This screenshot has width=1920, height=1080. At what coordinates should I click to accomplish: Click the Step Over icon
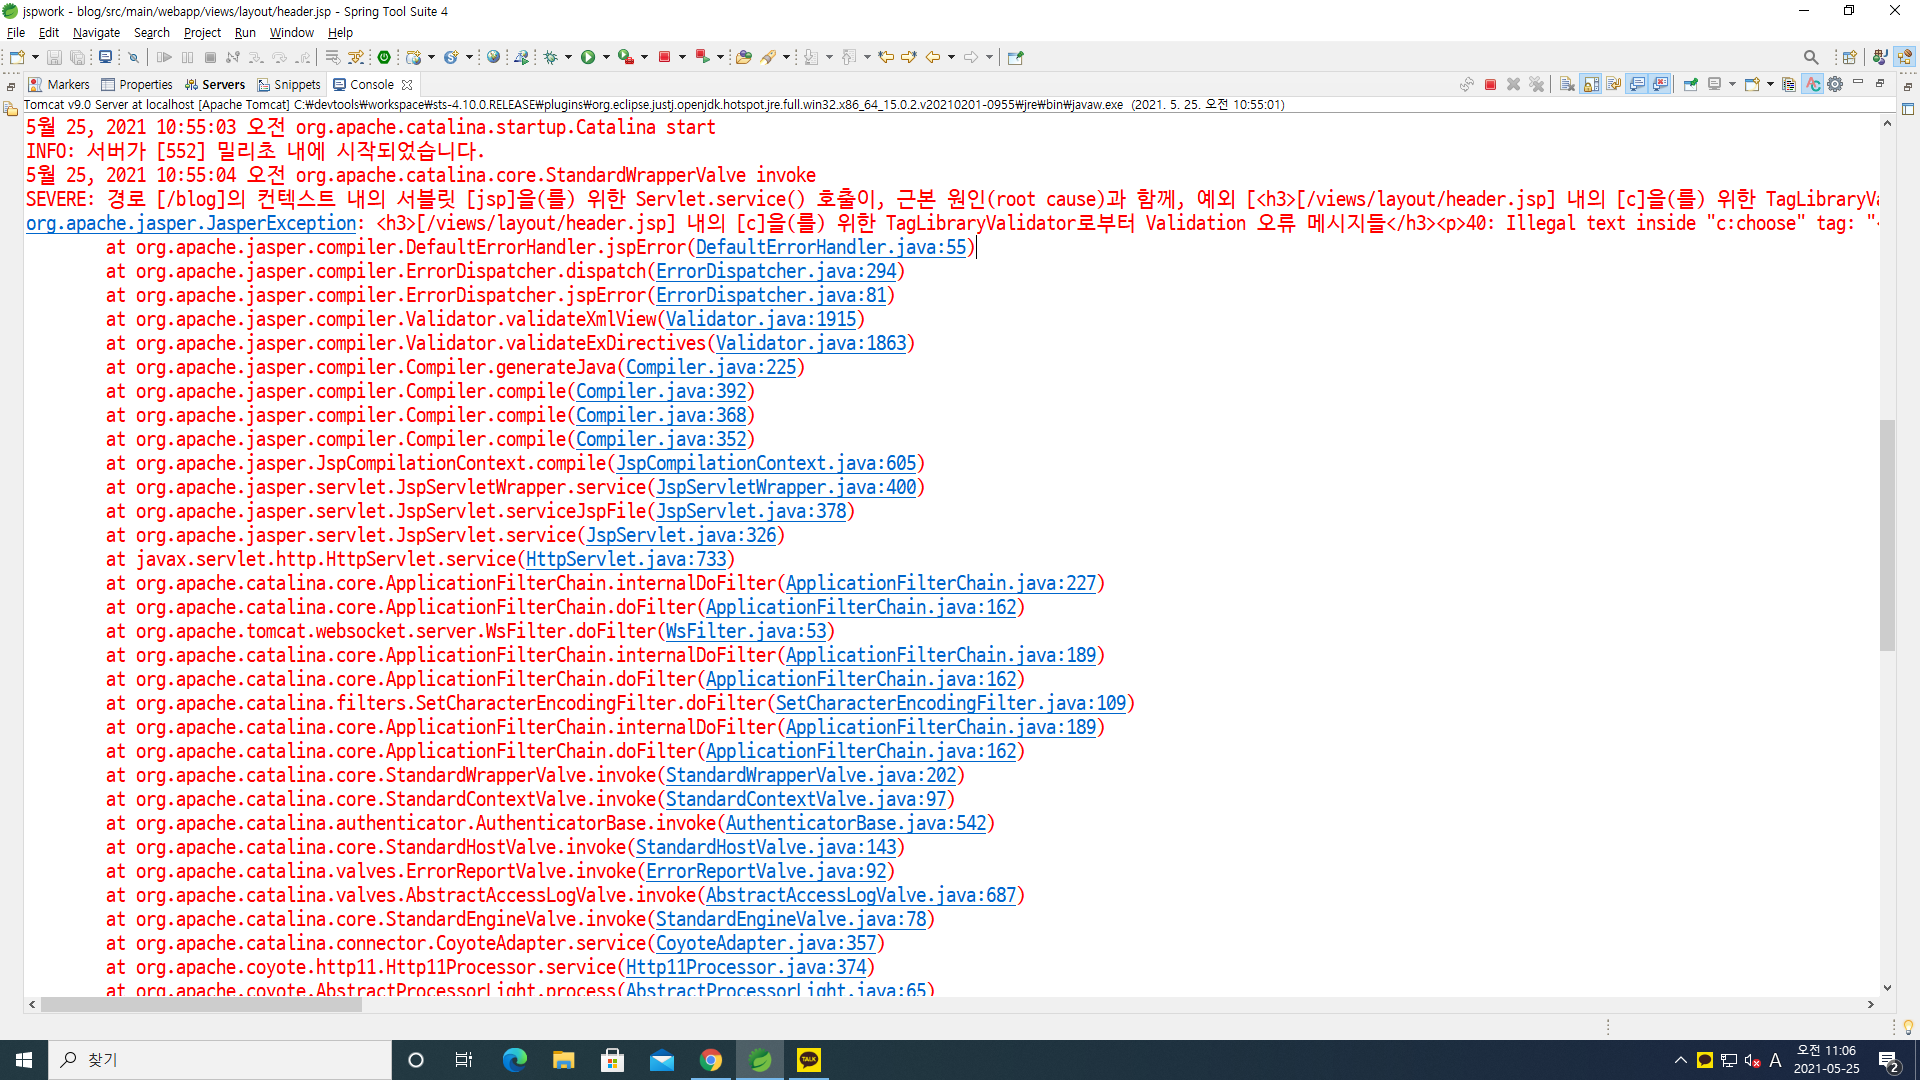click(x=280, y=57)
